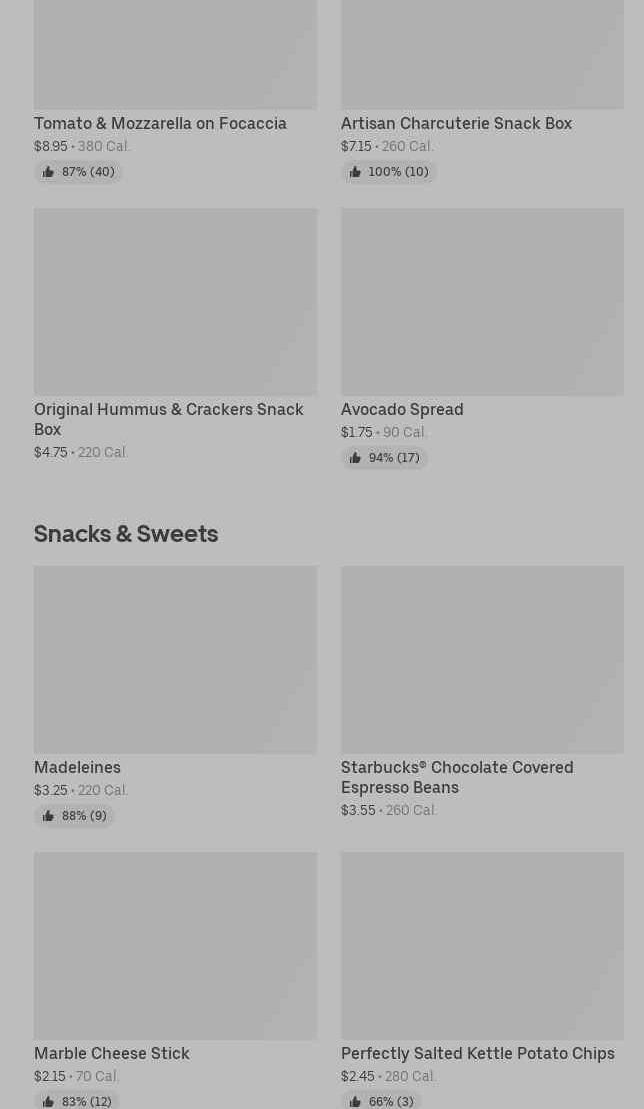
Task: Click the Madeleines product image
Action: click(175, 659)
